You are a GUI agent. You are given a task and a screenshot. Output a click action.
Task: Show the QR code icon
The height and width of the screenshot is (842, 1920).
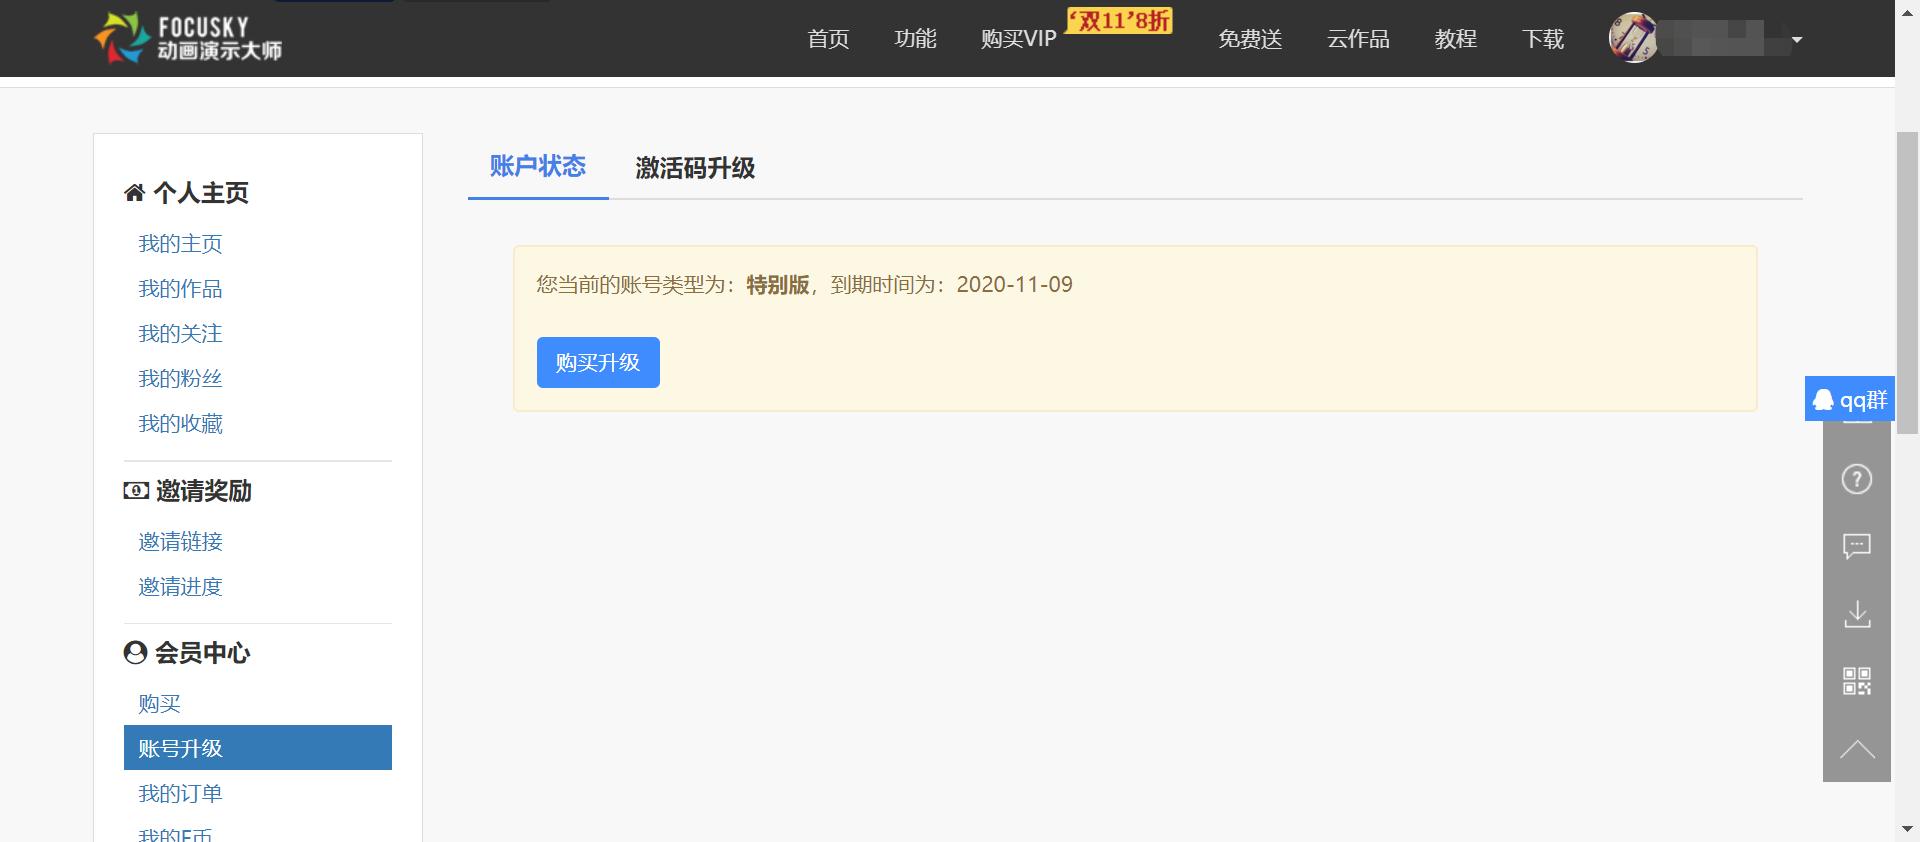tap(1857, 681)
